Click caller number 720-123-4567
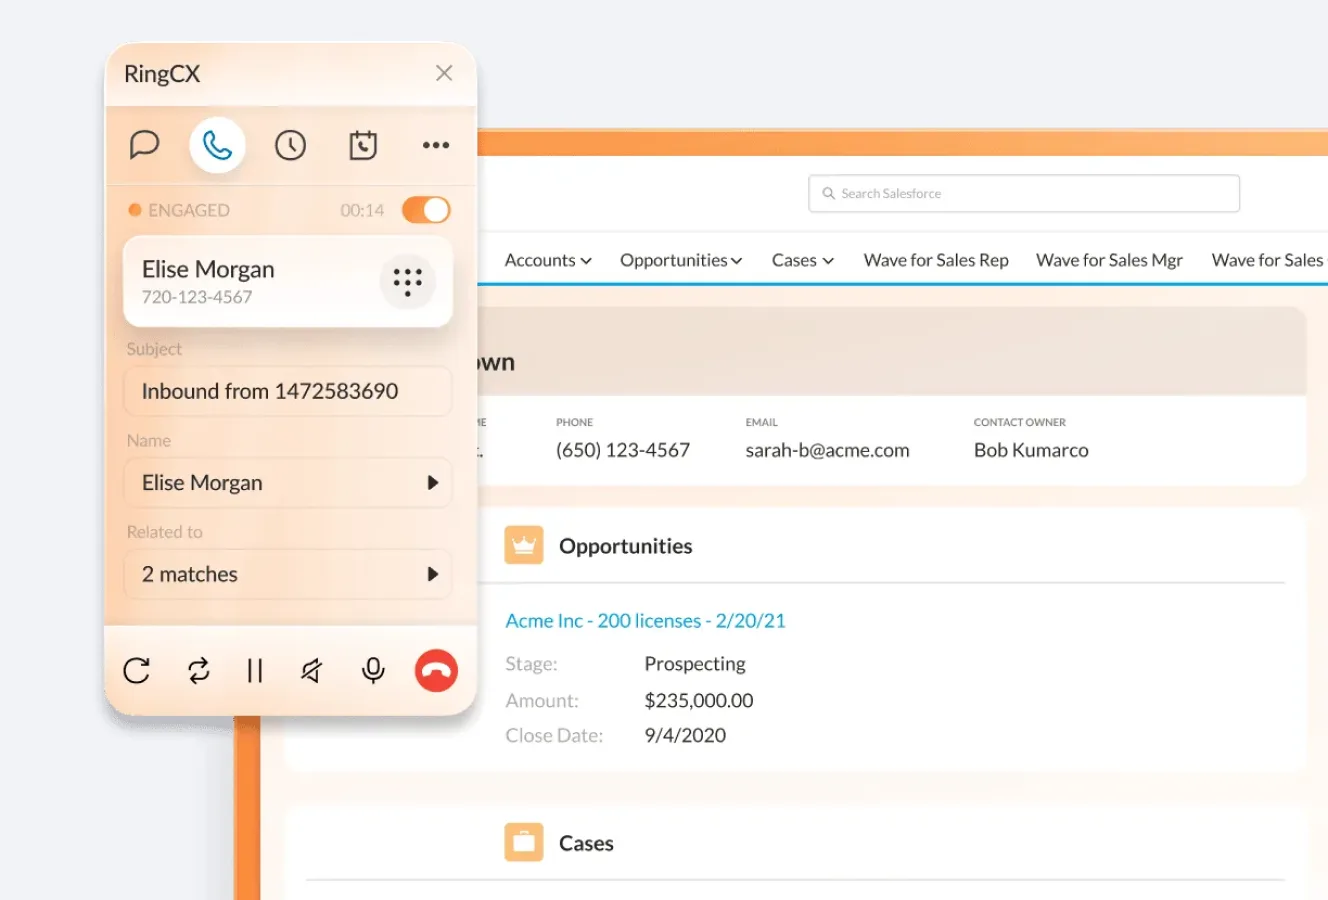Screen dimensions: 1328x900 pyautogui.click(x=197, y=297)
